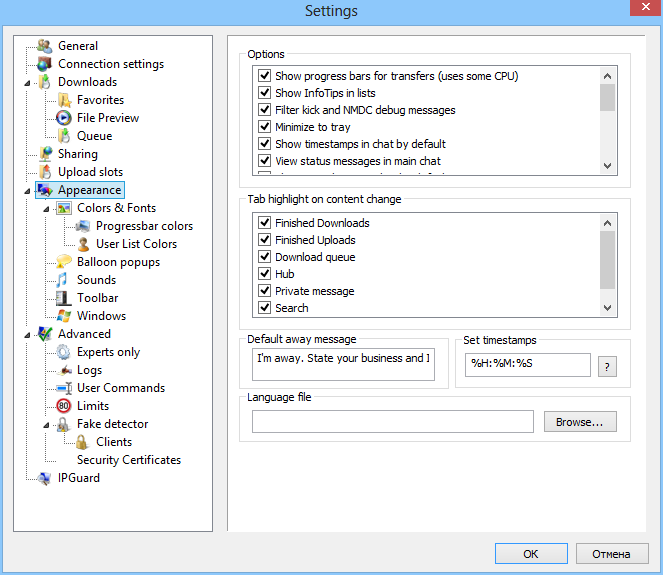Collapse the Downloads tree node

pyautogui.click(x=28, y=83)
